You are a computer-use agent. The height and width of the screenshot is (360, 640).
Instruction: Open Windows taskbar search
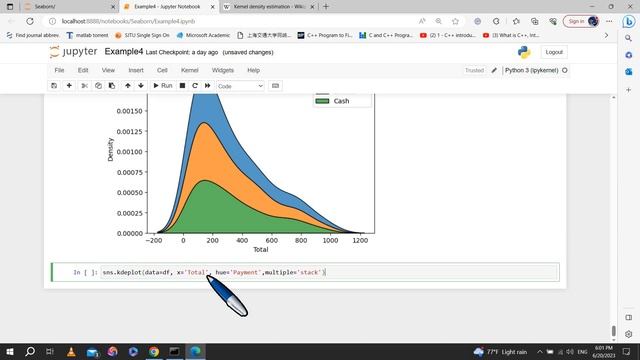[x=30, y=351]
